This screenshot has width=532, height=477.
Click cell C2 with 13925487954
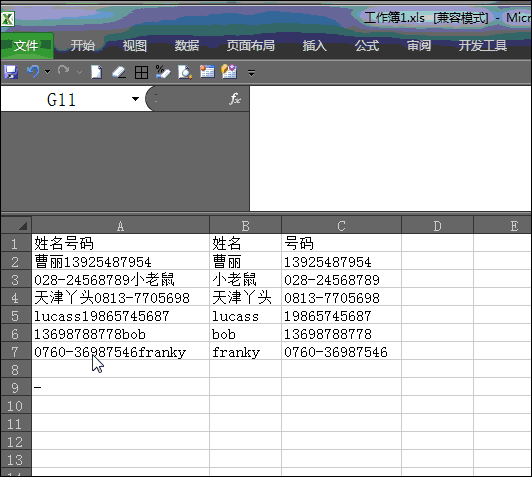pos(341,261)
